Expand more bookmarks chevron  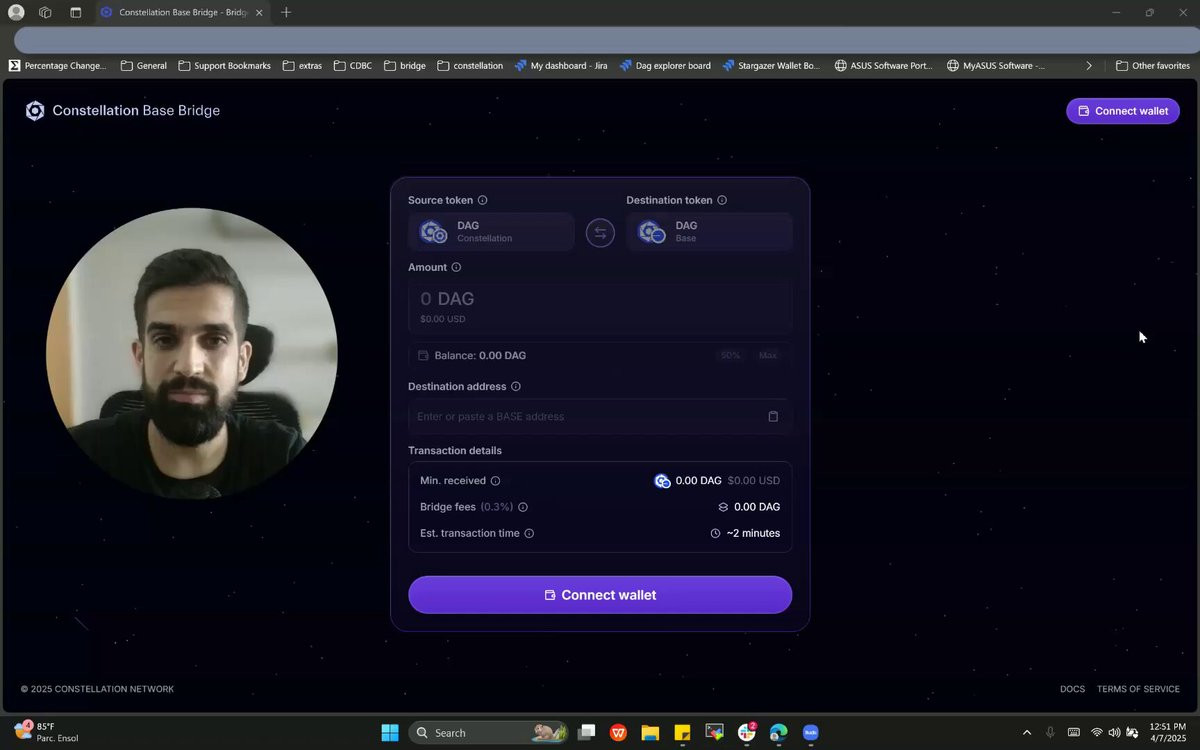[1089, 65]
